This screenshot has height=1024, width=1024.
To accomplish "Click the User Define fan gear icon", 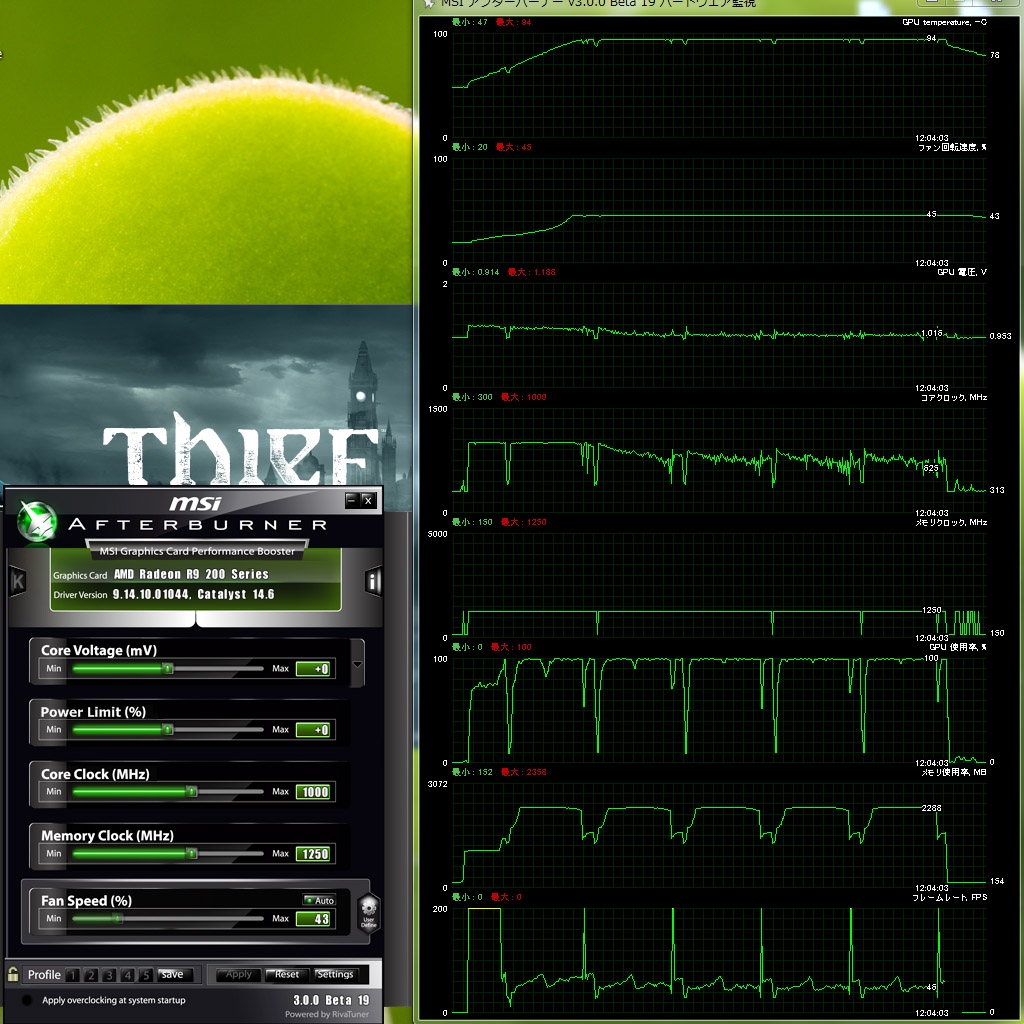I will pos(369,912).
